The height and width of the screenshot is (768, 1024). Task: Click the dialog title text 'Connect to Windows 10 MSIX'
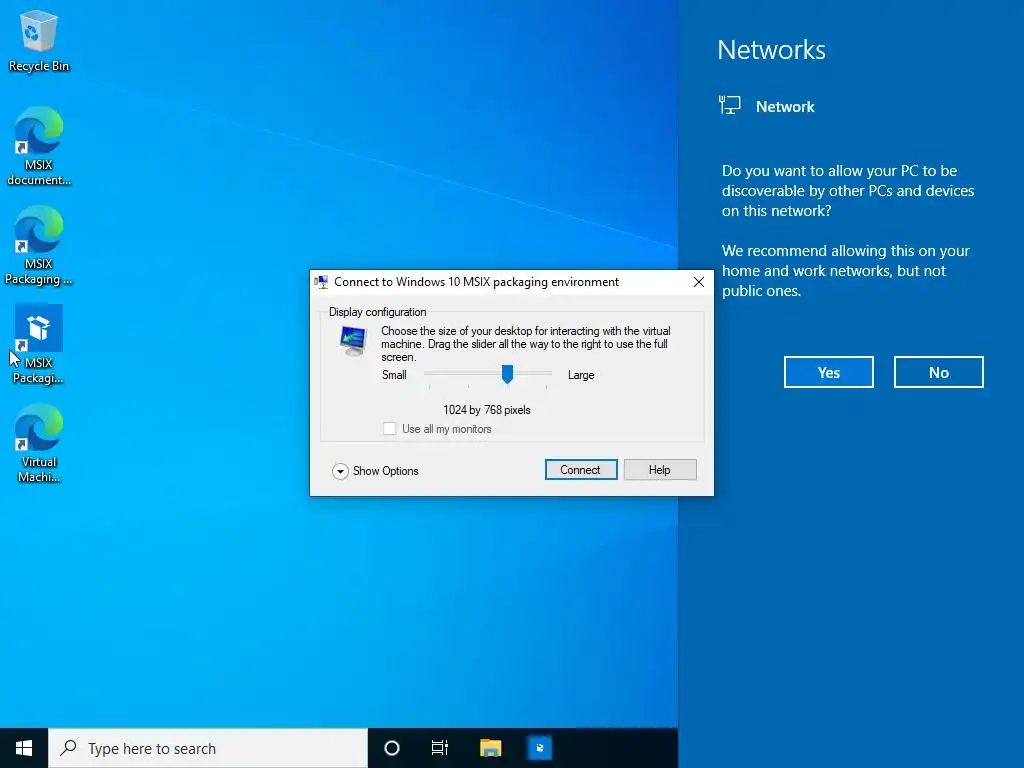[x=475, y=282]
